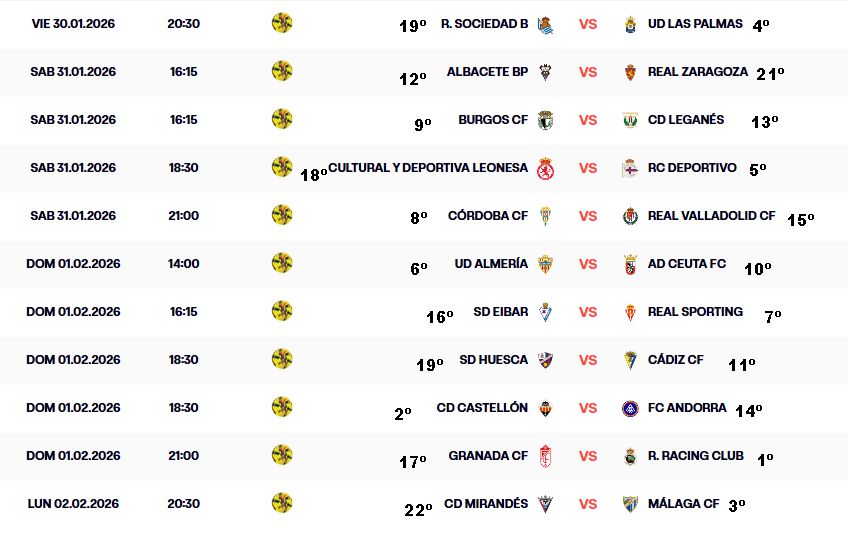Open the R. Racing Club team link
Image resolution: width=848 pixels, height=542 pixels.
pyautogui.click(x=695, y=456)
